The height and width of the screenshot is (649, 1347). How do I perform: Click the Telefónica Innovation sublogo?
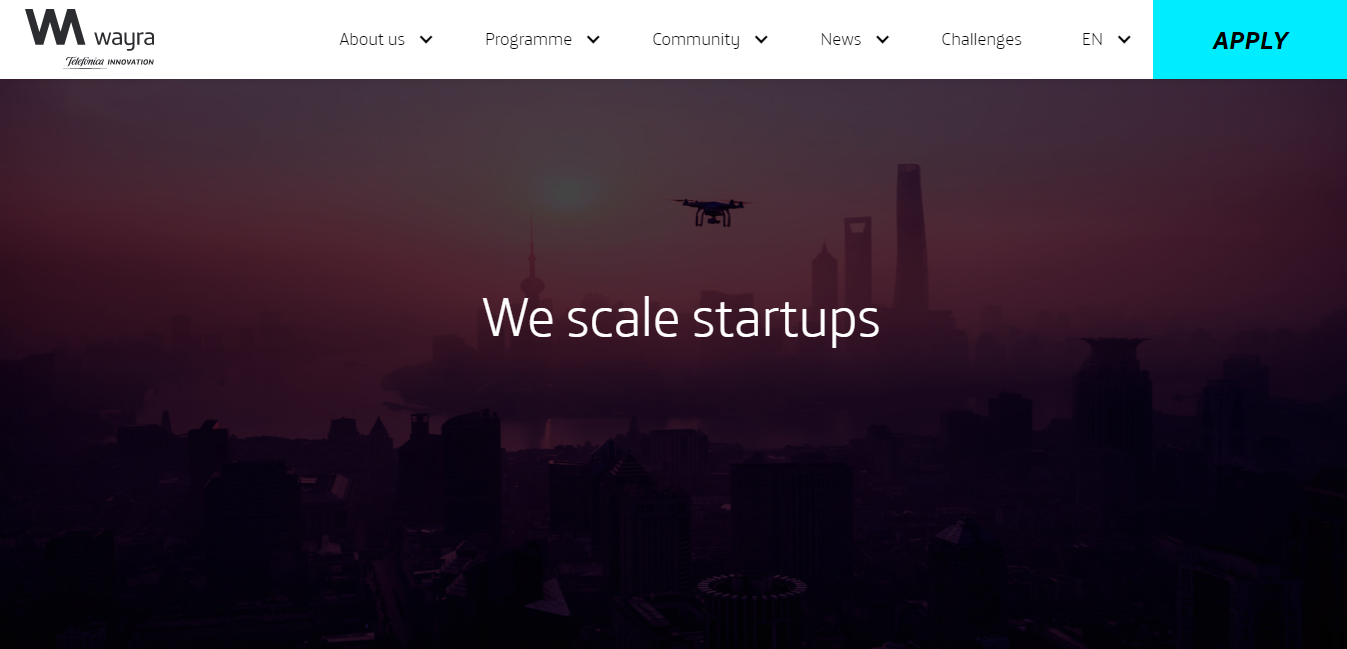(109, 61)
